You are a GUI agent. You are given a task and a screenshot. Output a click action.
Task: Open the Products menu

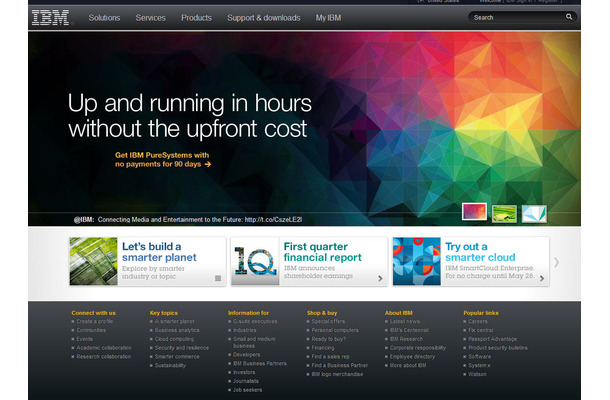196,18
